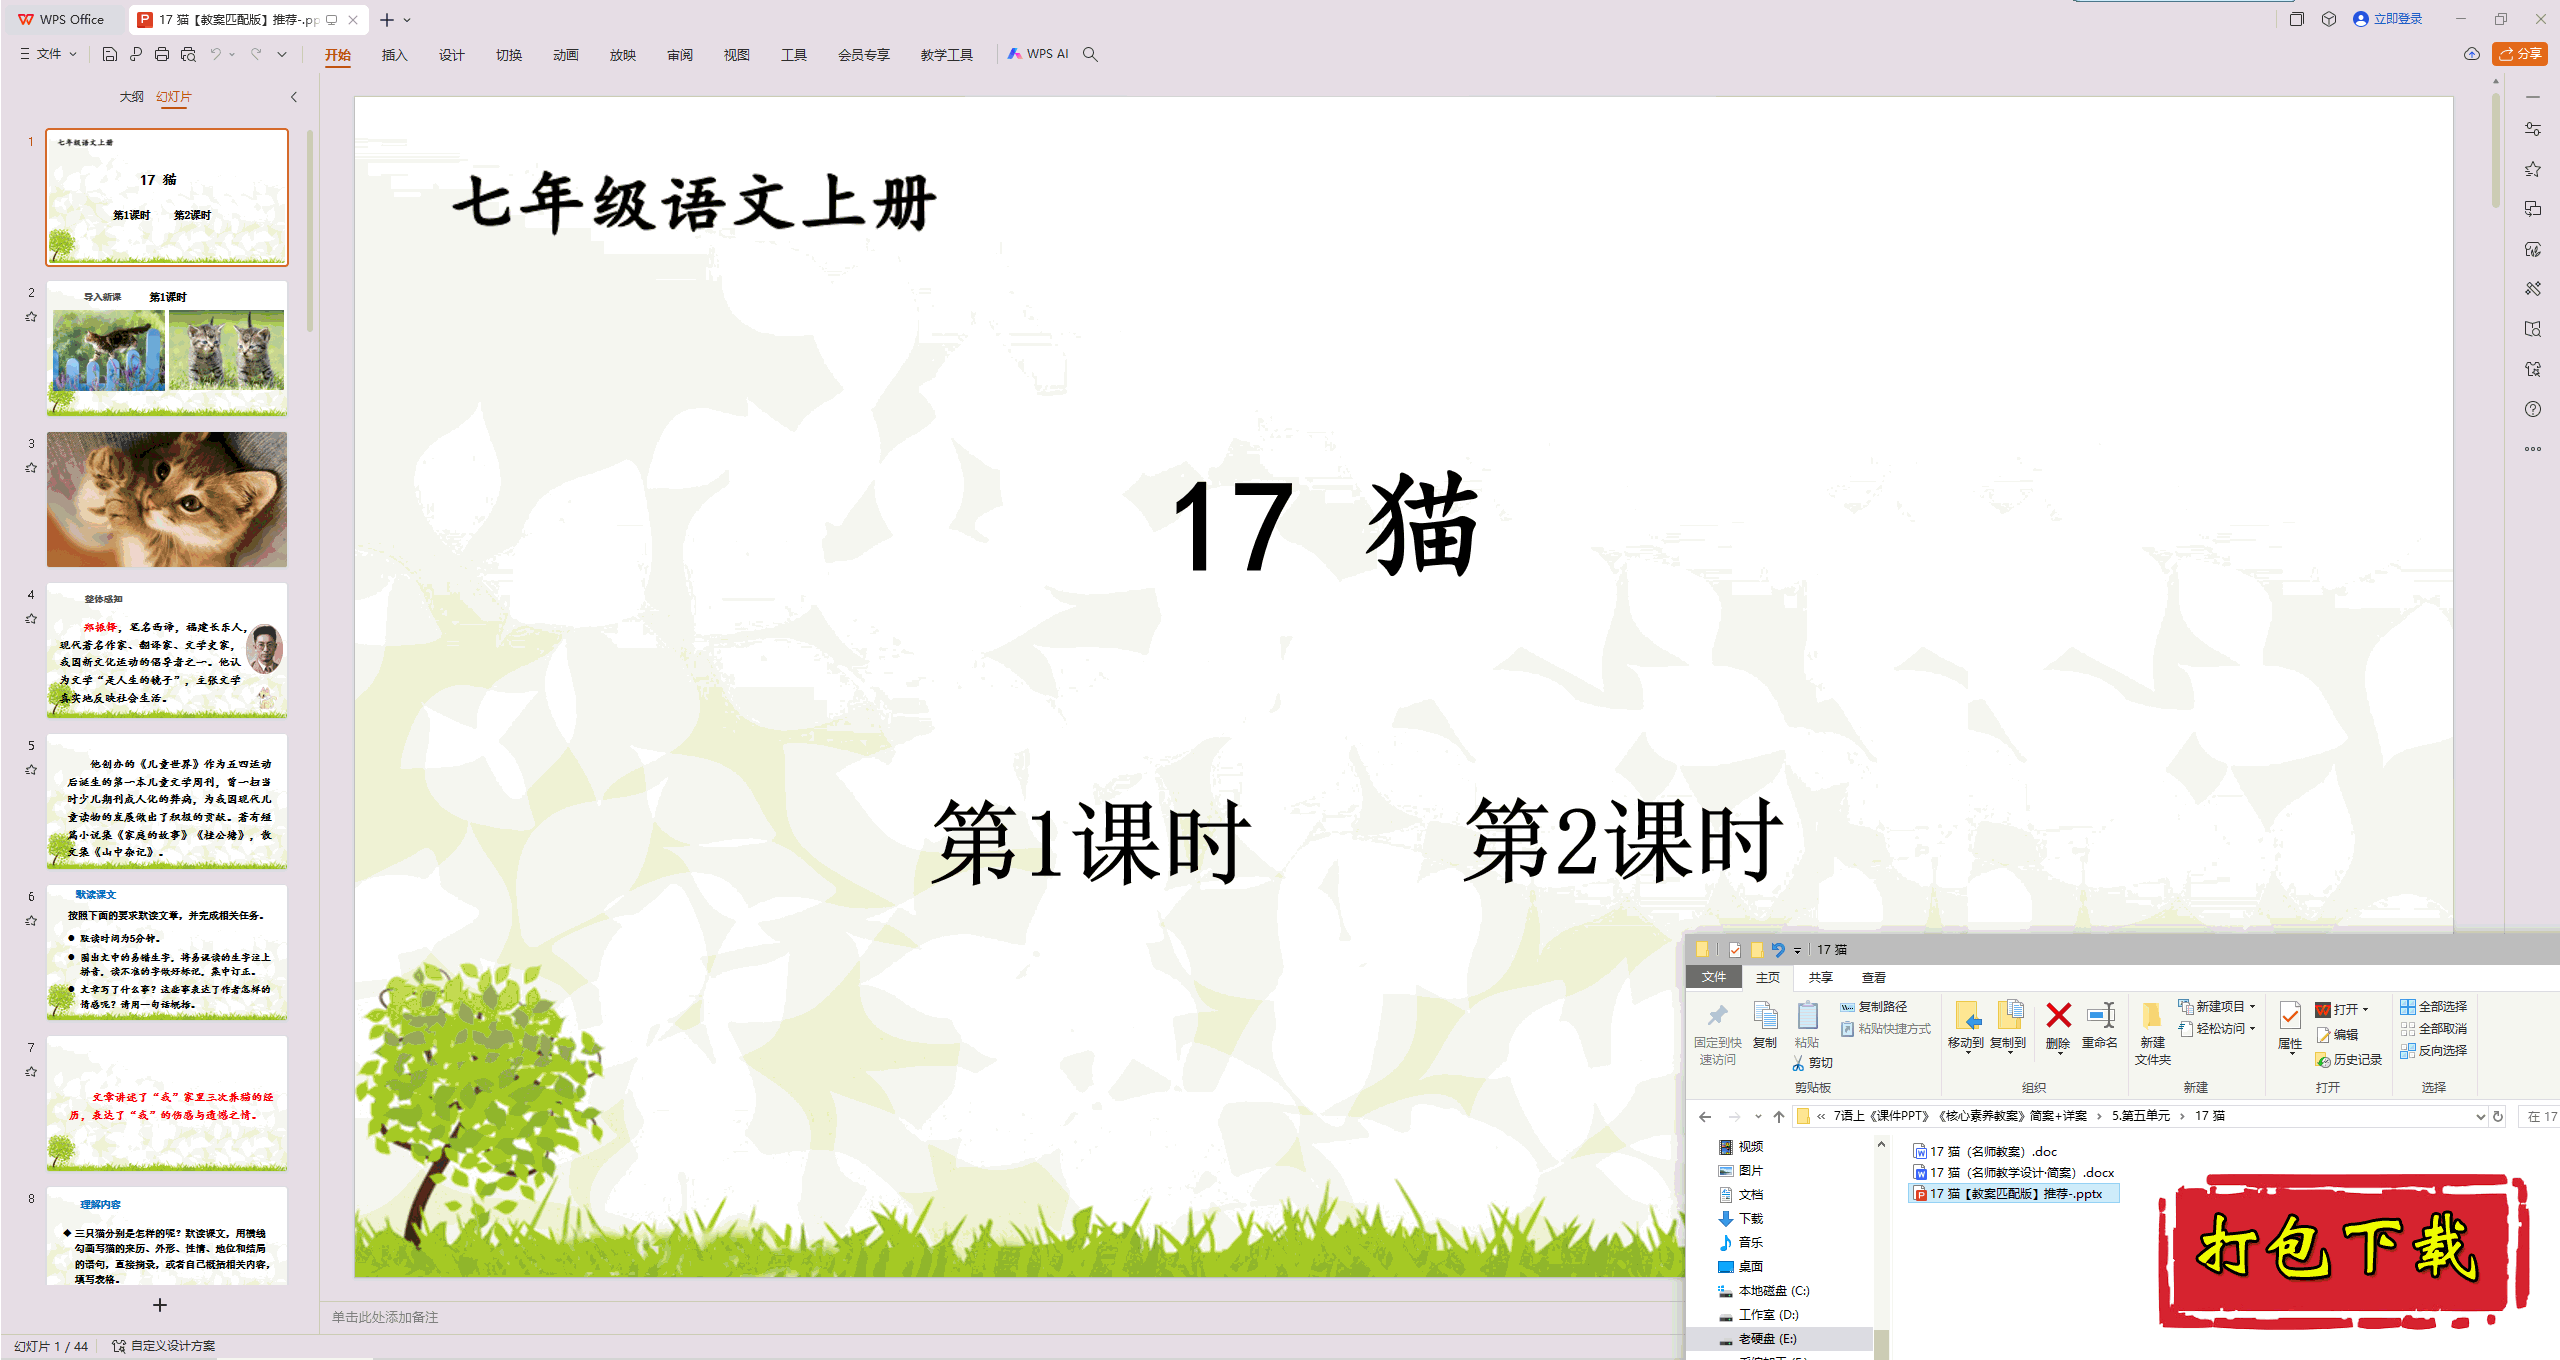The height and width of the screenshot is (1360, 2560).
Task: Click the design tools ruler icon in sidebar
Action: (2533, 289)
